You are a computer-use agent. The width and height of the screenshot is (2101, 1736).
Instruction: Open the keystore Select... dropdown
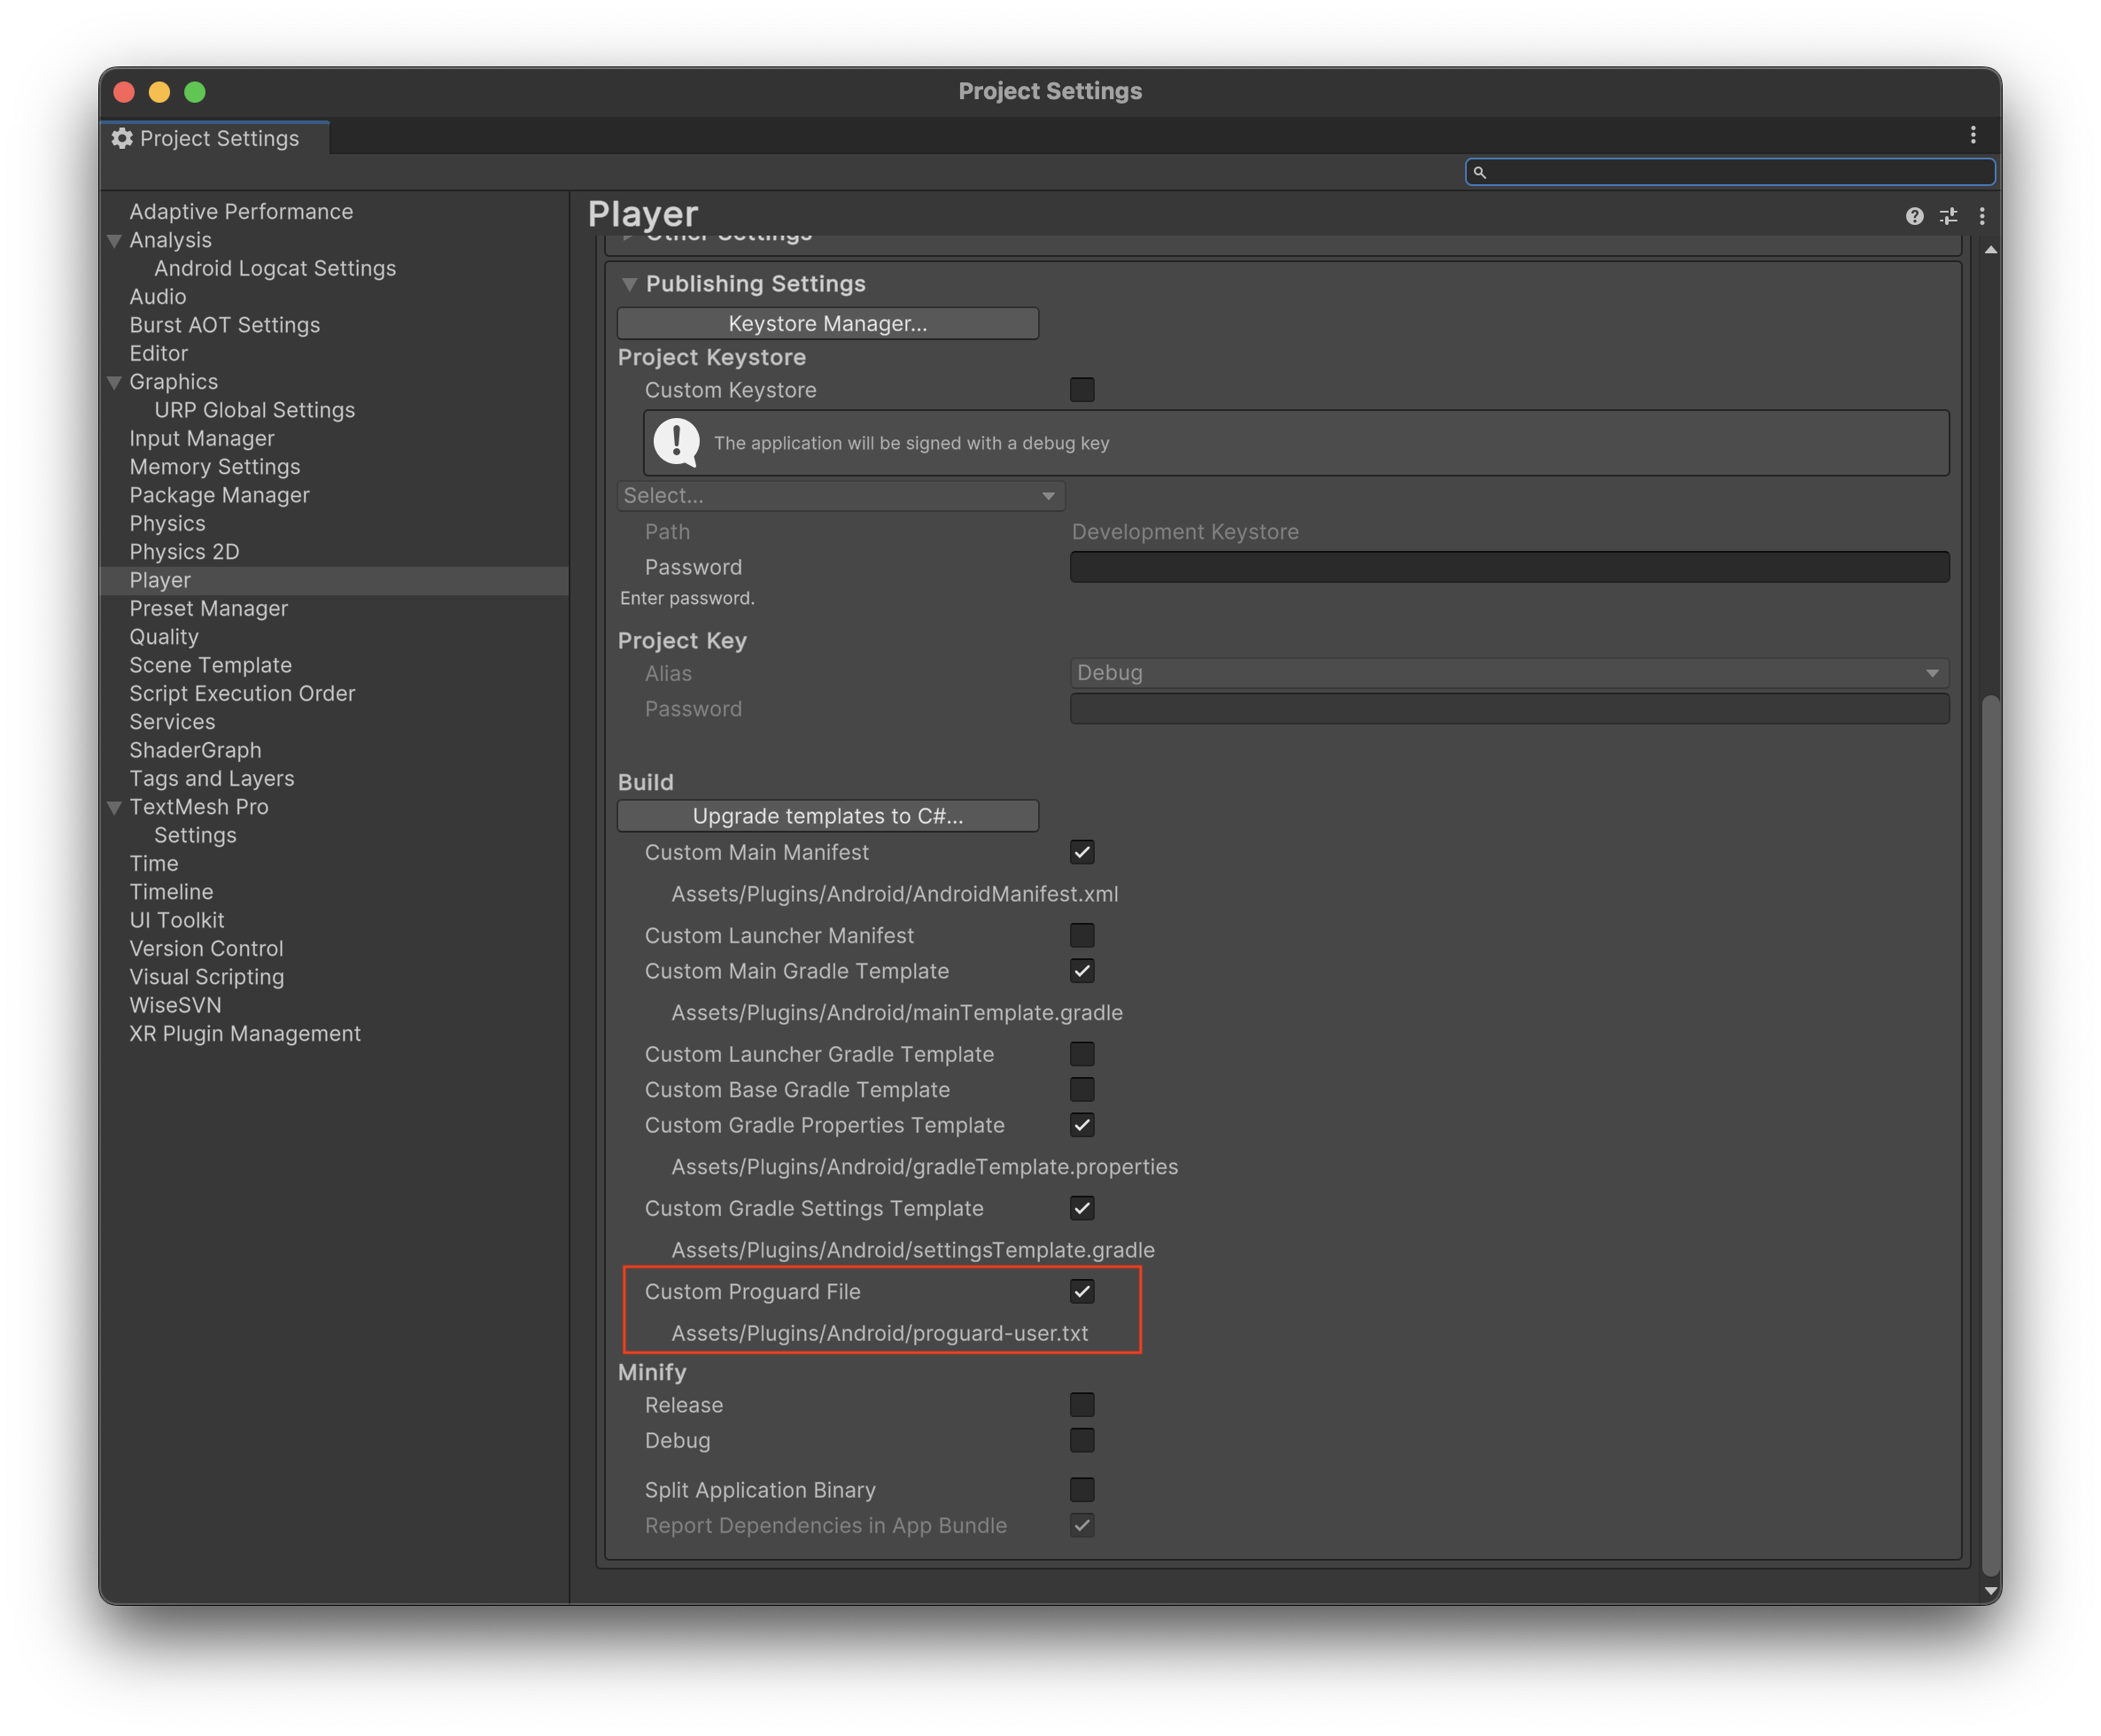coord(840,496)
